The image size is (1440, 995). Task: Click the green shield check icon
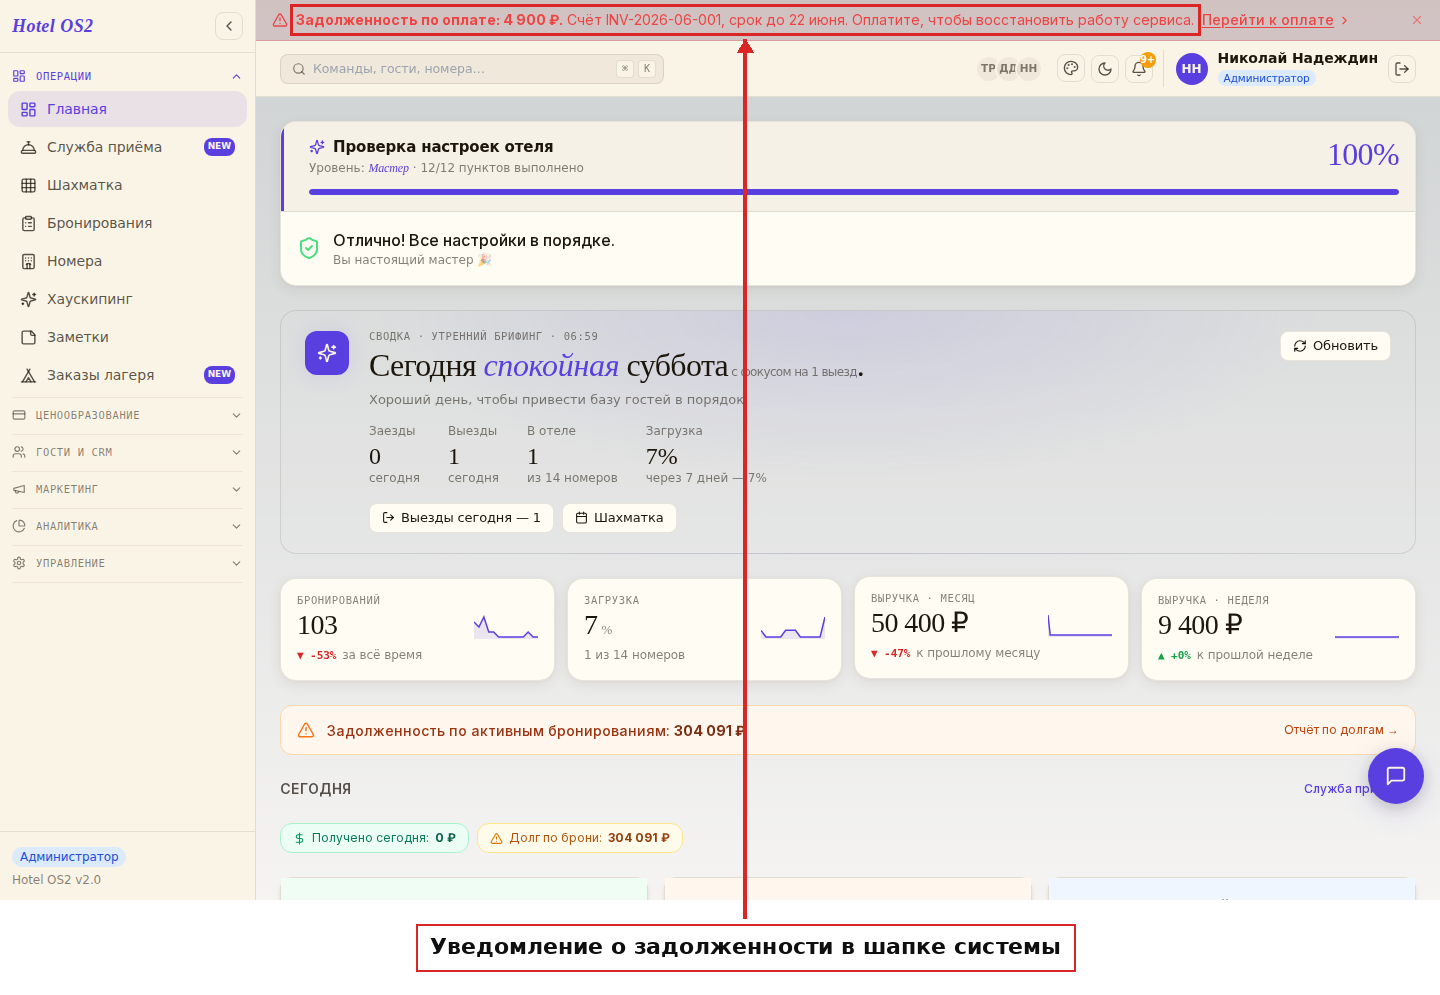point(309,248)
